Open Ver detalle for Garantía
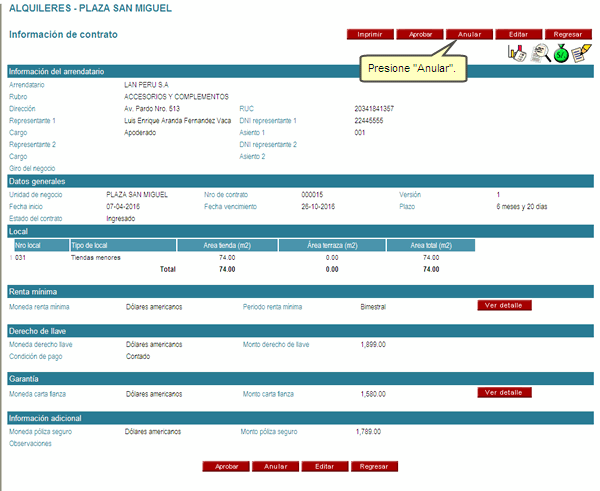This screenshot has width=600, height=491. point(504,393)
